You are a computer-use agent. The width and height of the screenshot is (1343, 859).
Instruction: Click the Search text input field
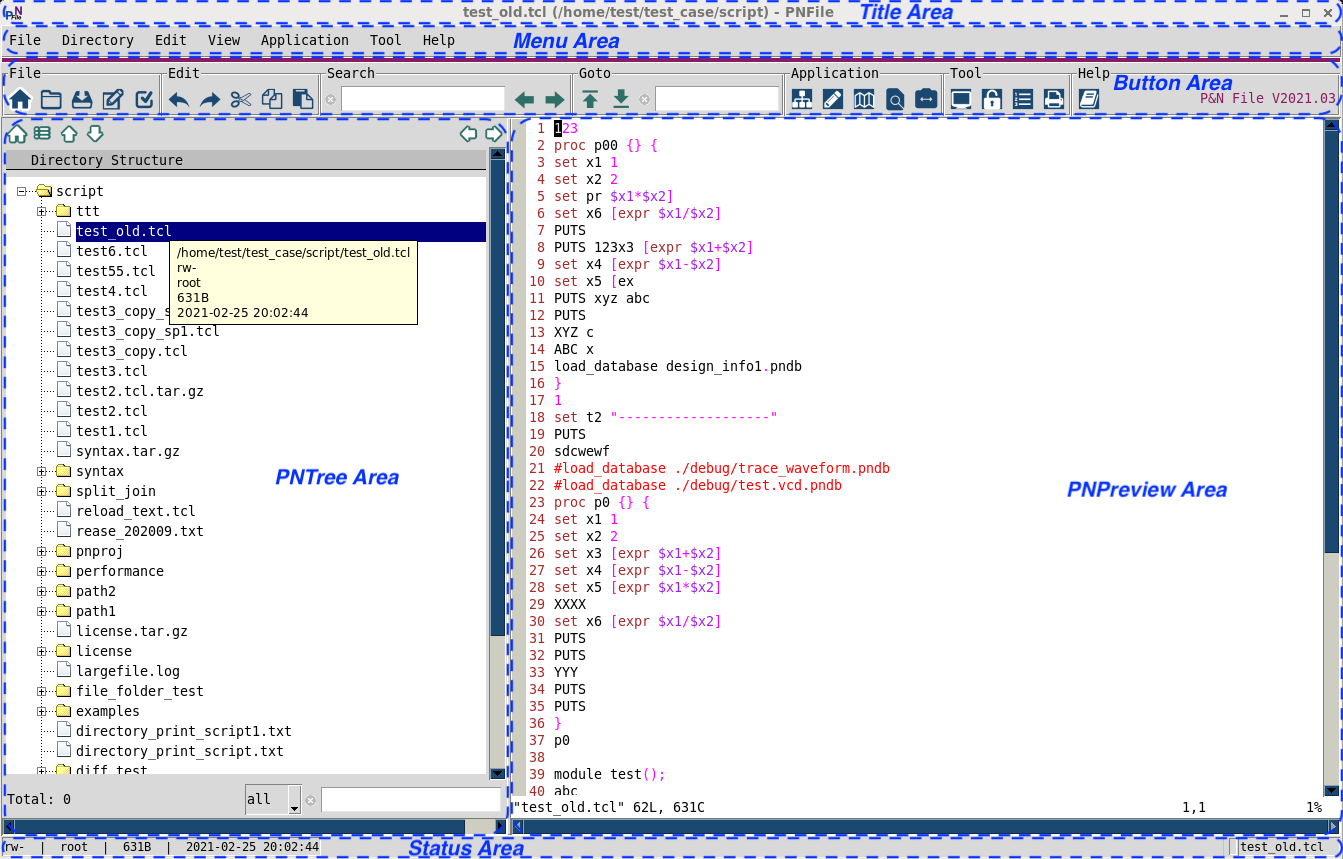423,99
